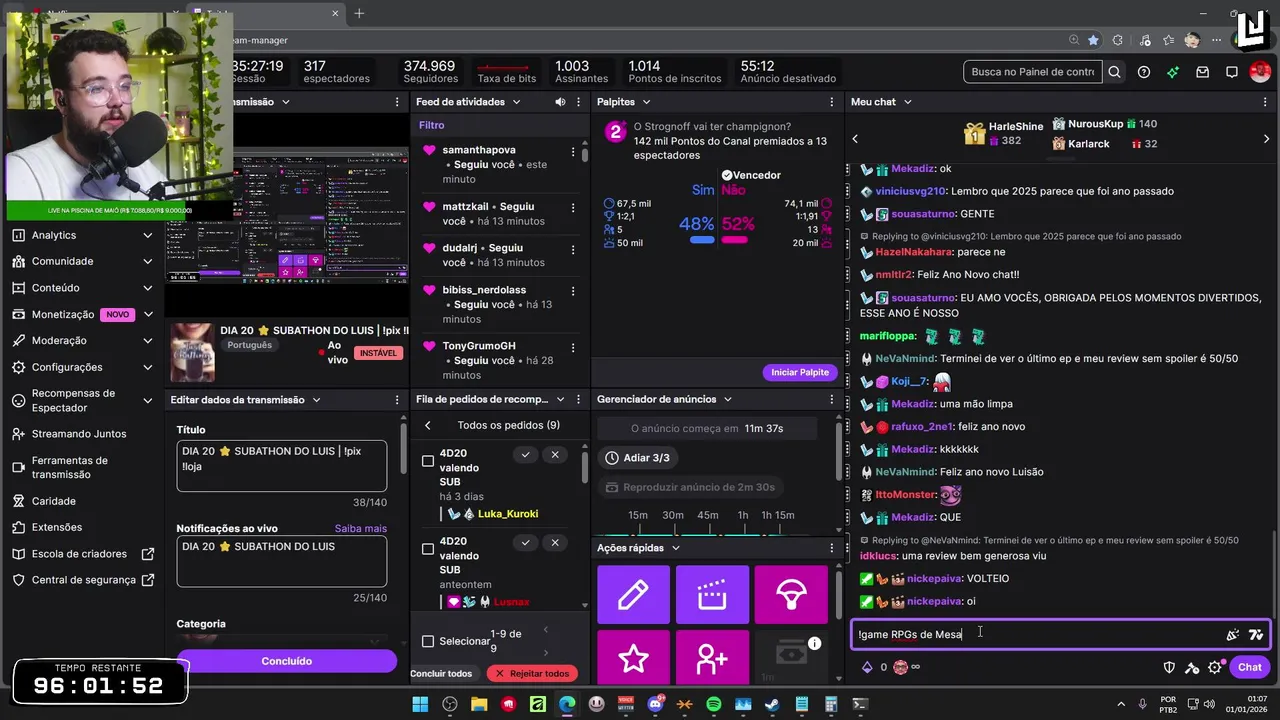
Task: Click the Adiar 3/3 button
Action: coord(637,458)
